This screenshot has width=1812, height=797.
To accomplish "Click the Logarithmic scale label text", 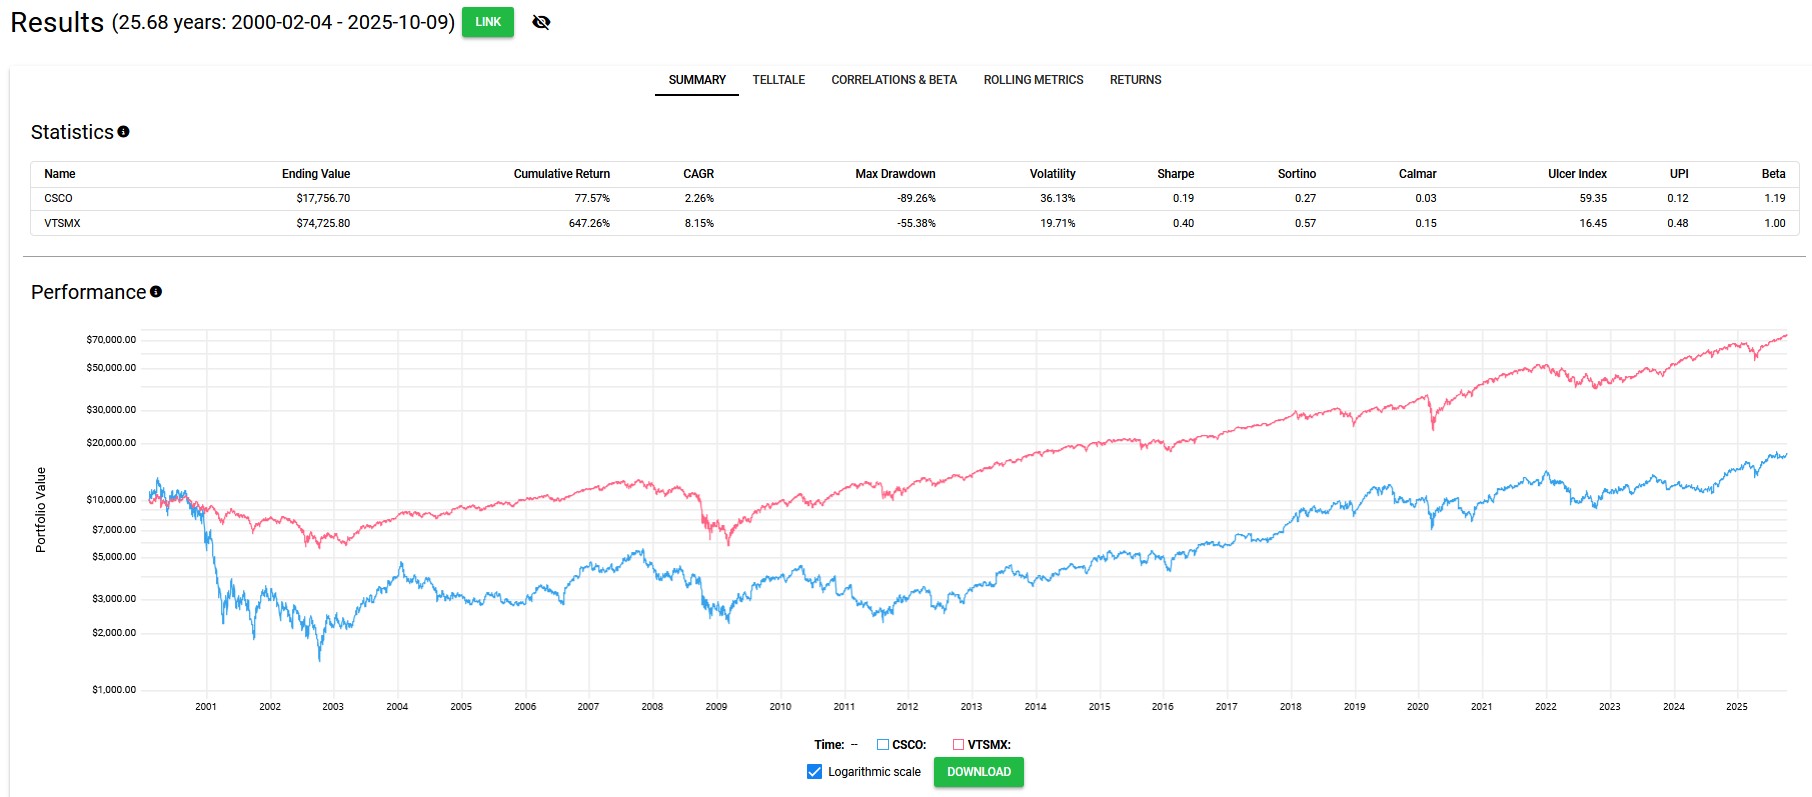I will (874, 772).
